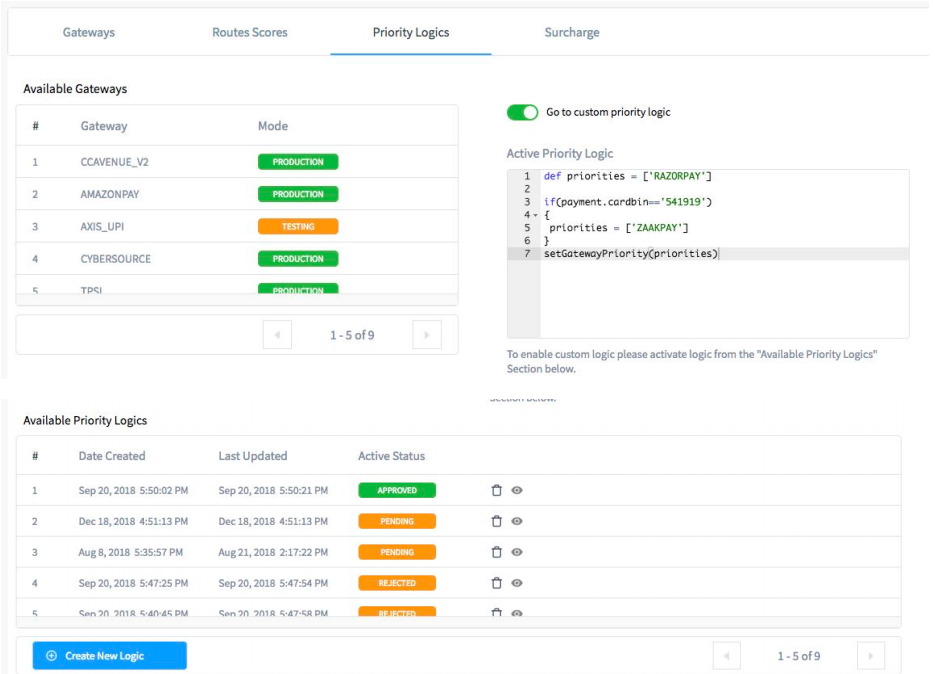
Task: View the rejected row four logic eye icon
Action: 517,583
